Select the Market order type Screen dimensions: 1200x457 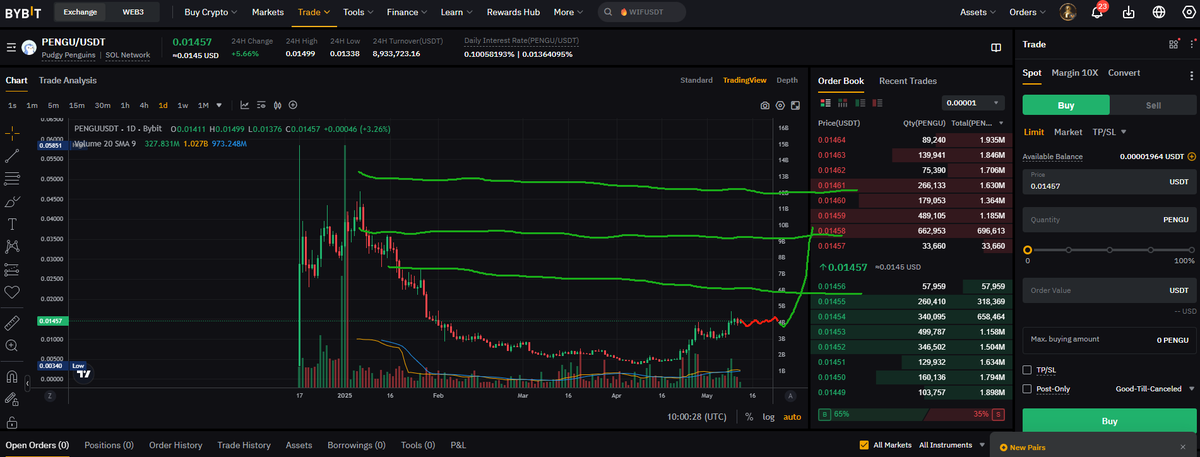coord(1068,132)
